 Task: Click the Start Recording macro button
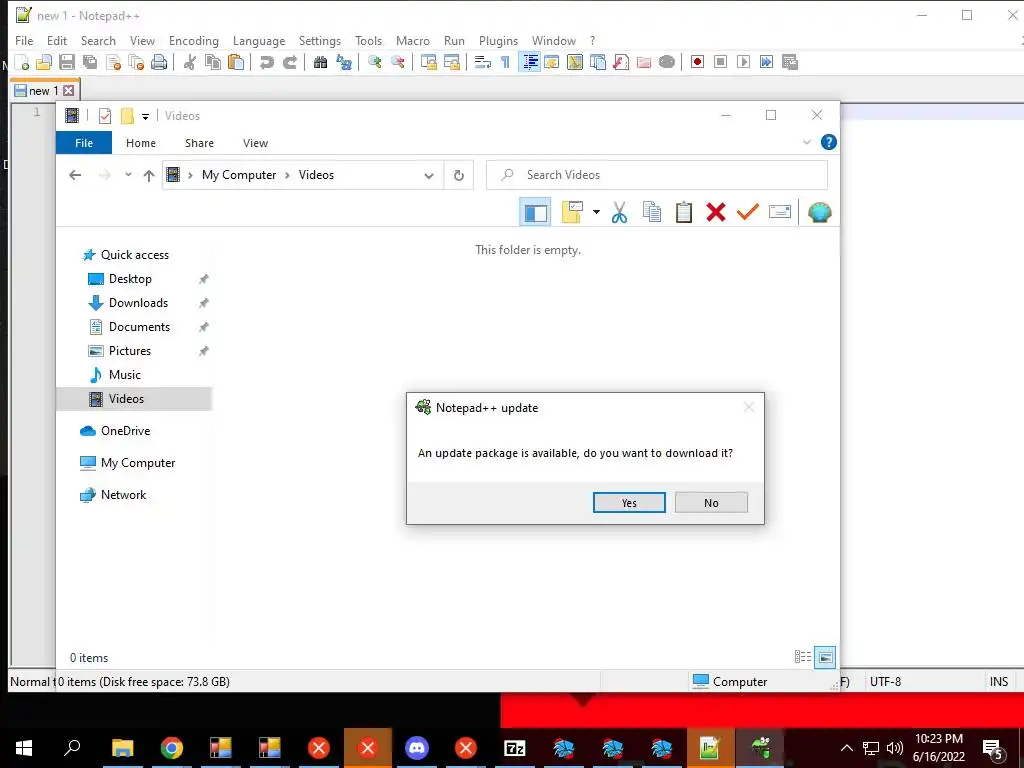[697, 62]
